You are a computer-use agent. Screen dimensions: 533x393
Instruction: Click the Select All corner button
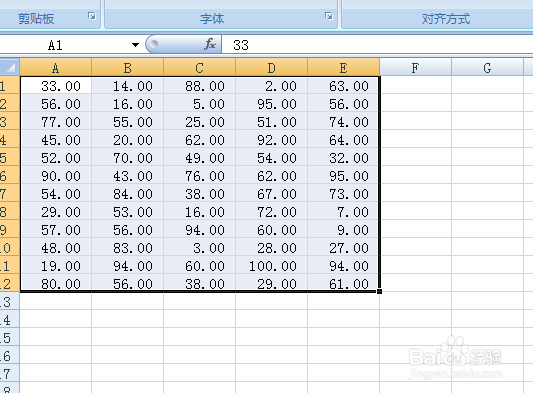10,67
